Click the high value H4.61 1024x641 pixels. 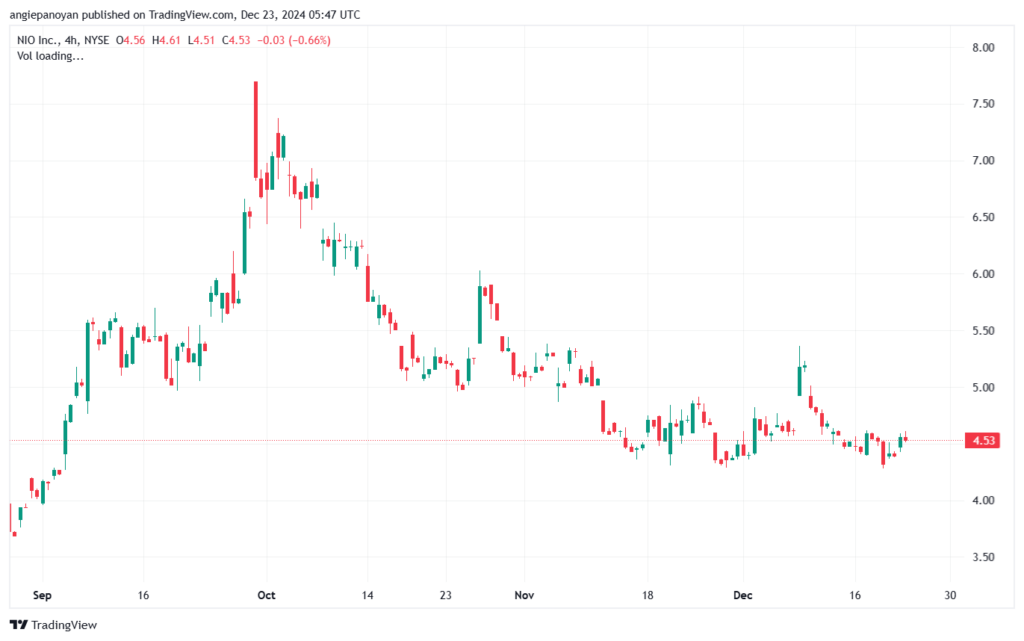point(166,40)
